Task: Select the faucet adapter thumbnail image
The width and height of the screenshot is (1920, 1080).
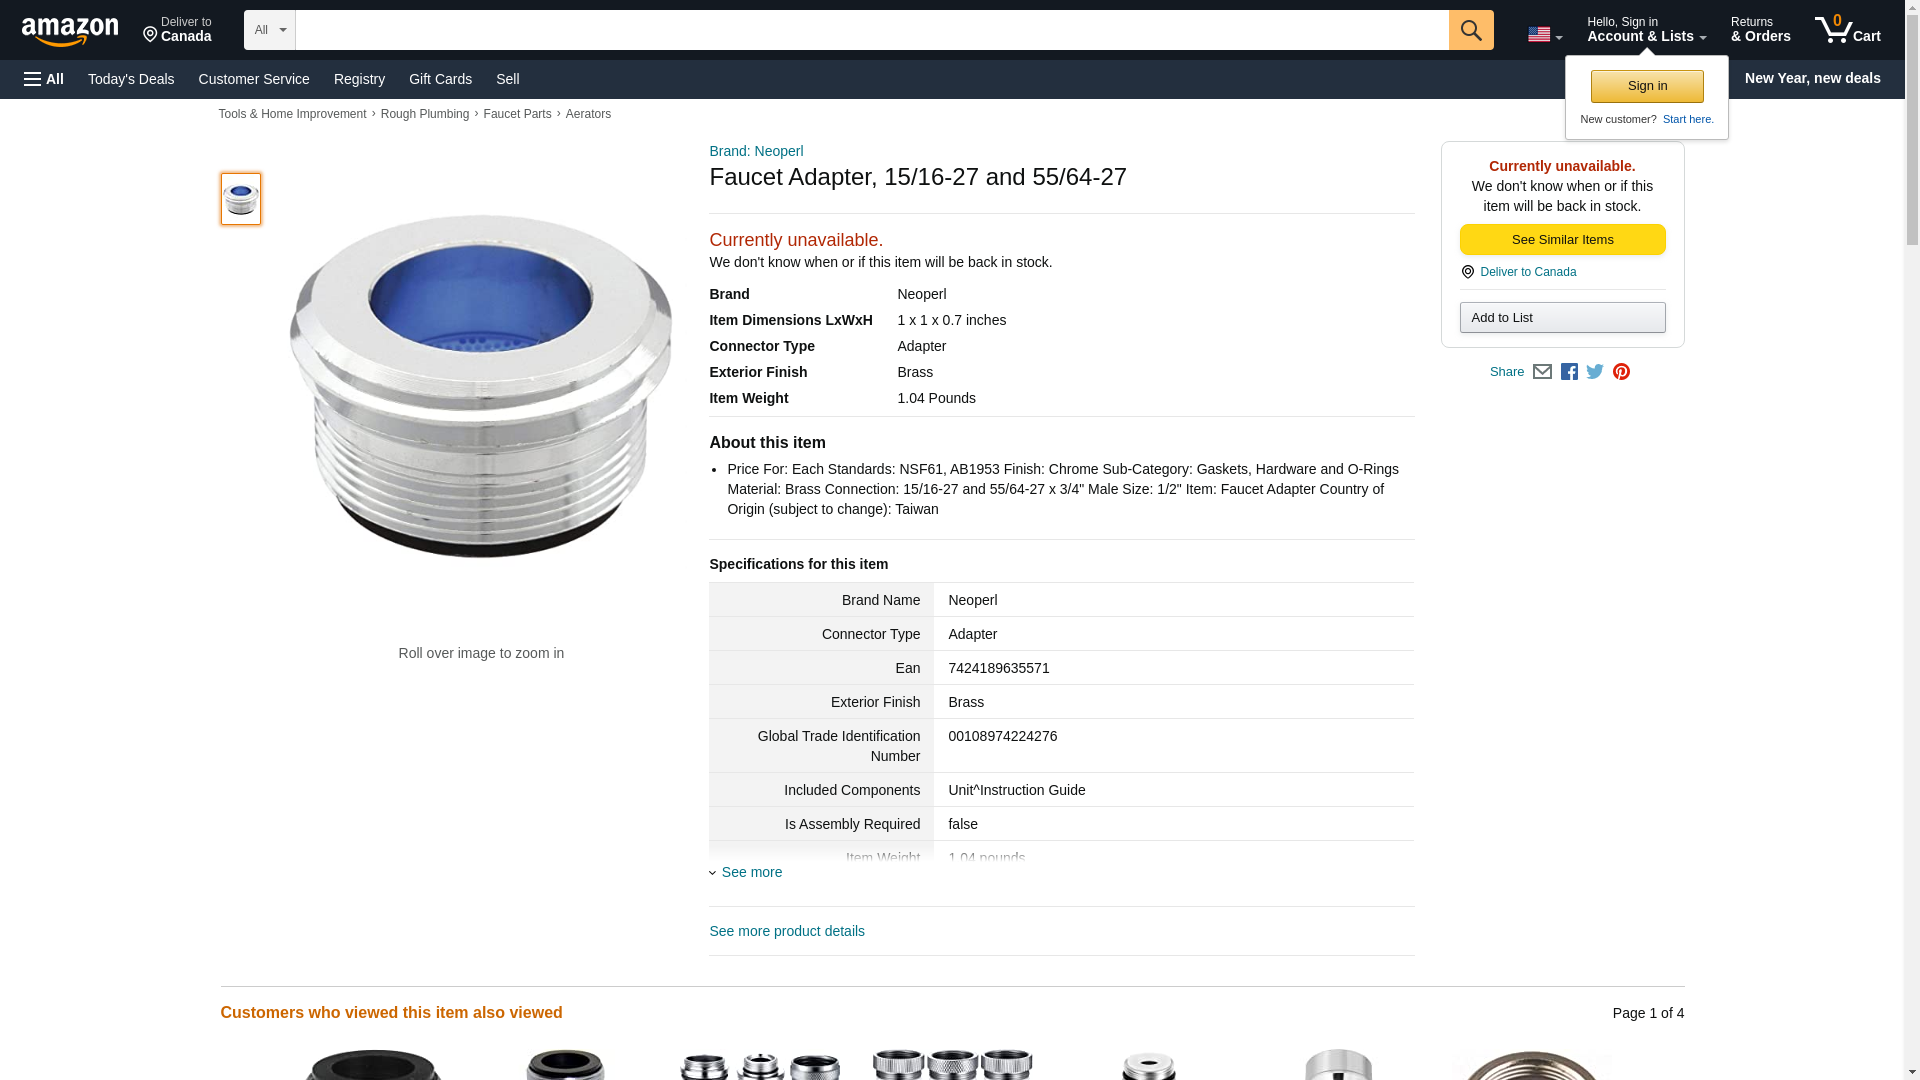Action: 241,199
